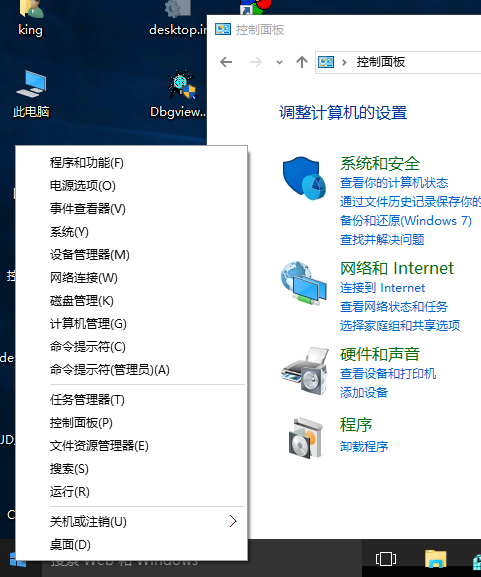Select the desktop.ini file icon
The height and width of the screenshot is (577, 481).
pos(178,9)
